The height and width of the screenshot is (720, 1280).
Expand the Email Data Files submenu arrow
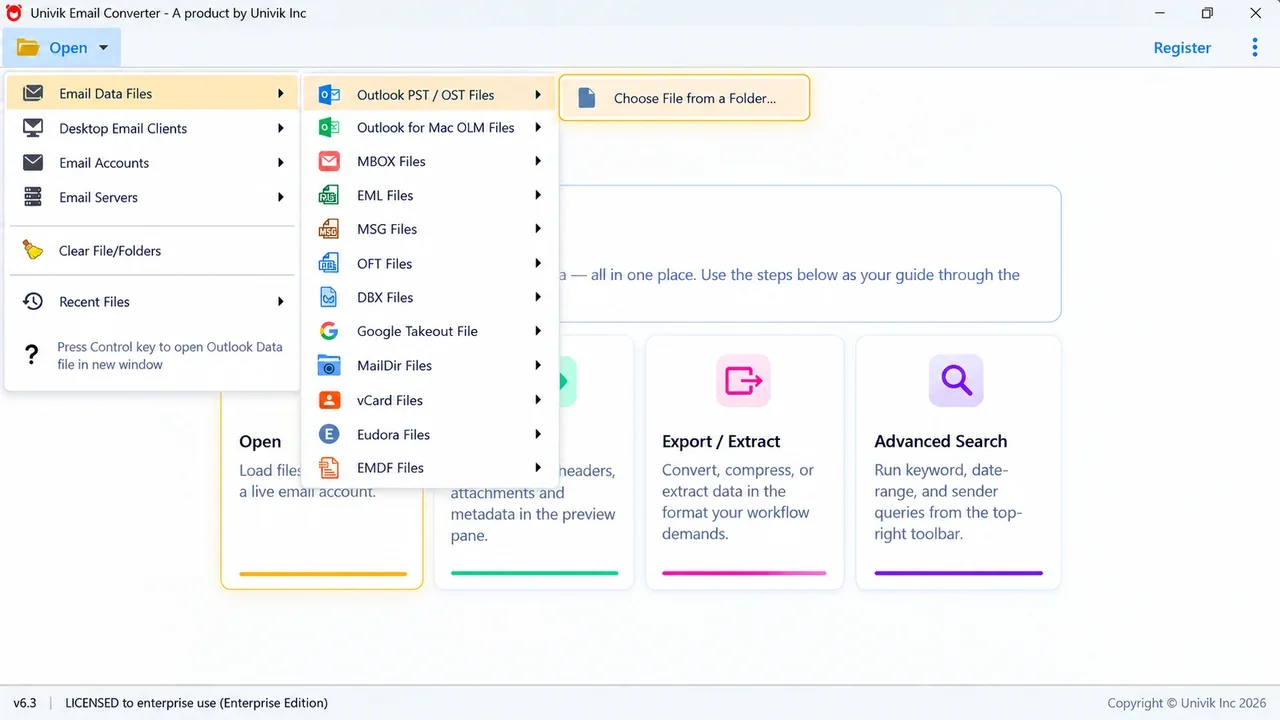click(x=281, y=93)
